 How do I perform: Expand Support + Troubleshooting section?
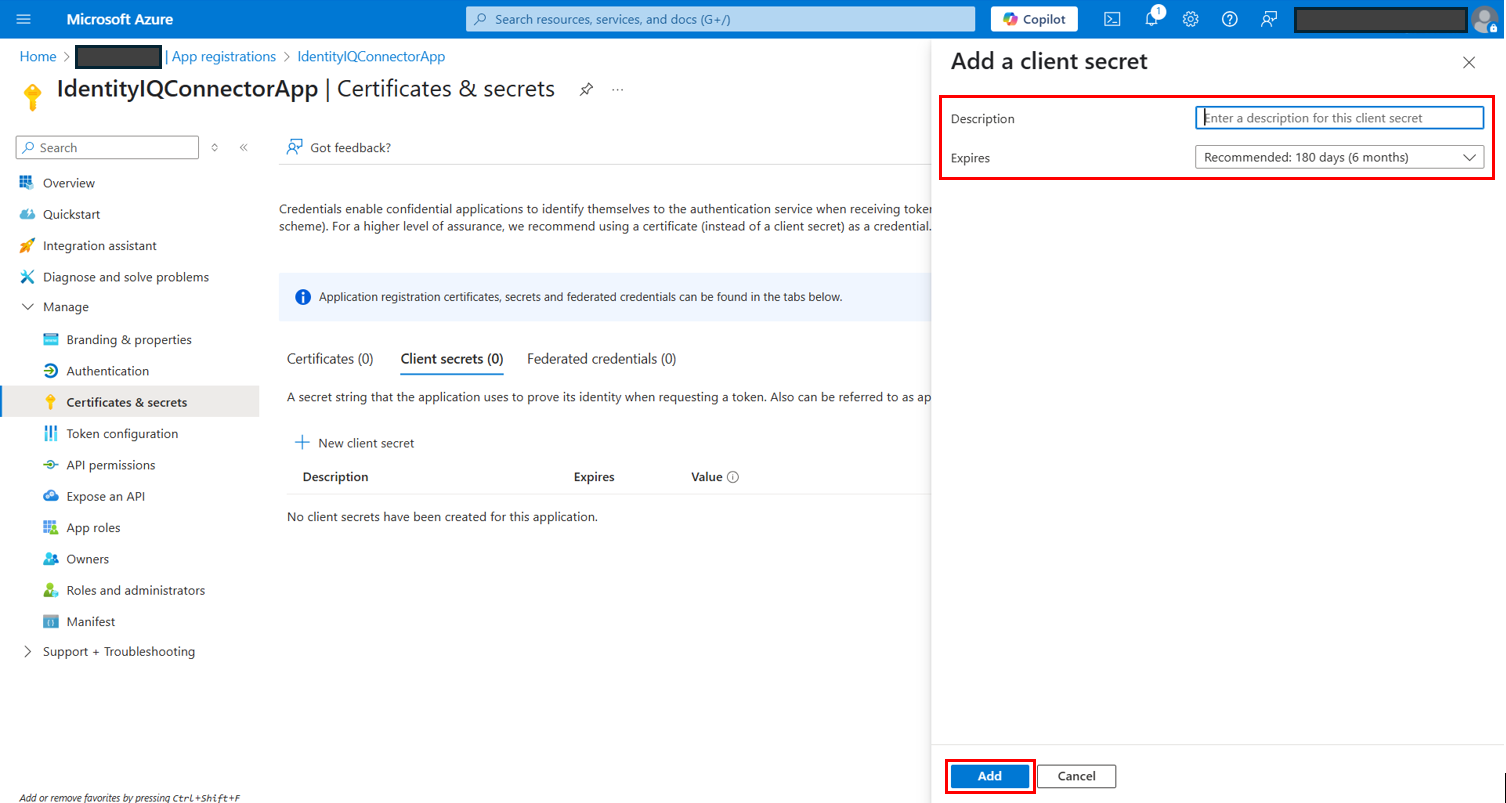27,652
